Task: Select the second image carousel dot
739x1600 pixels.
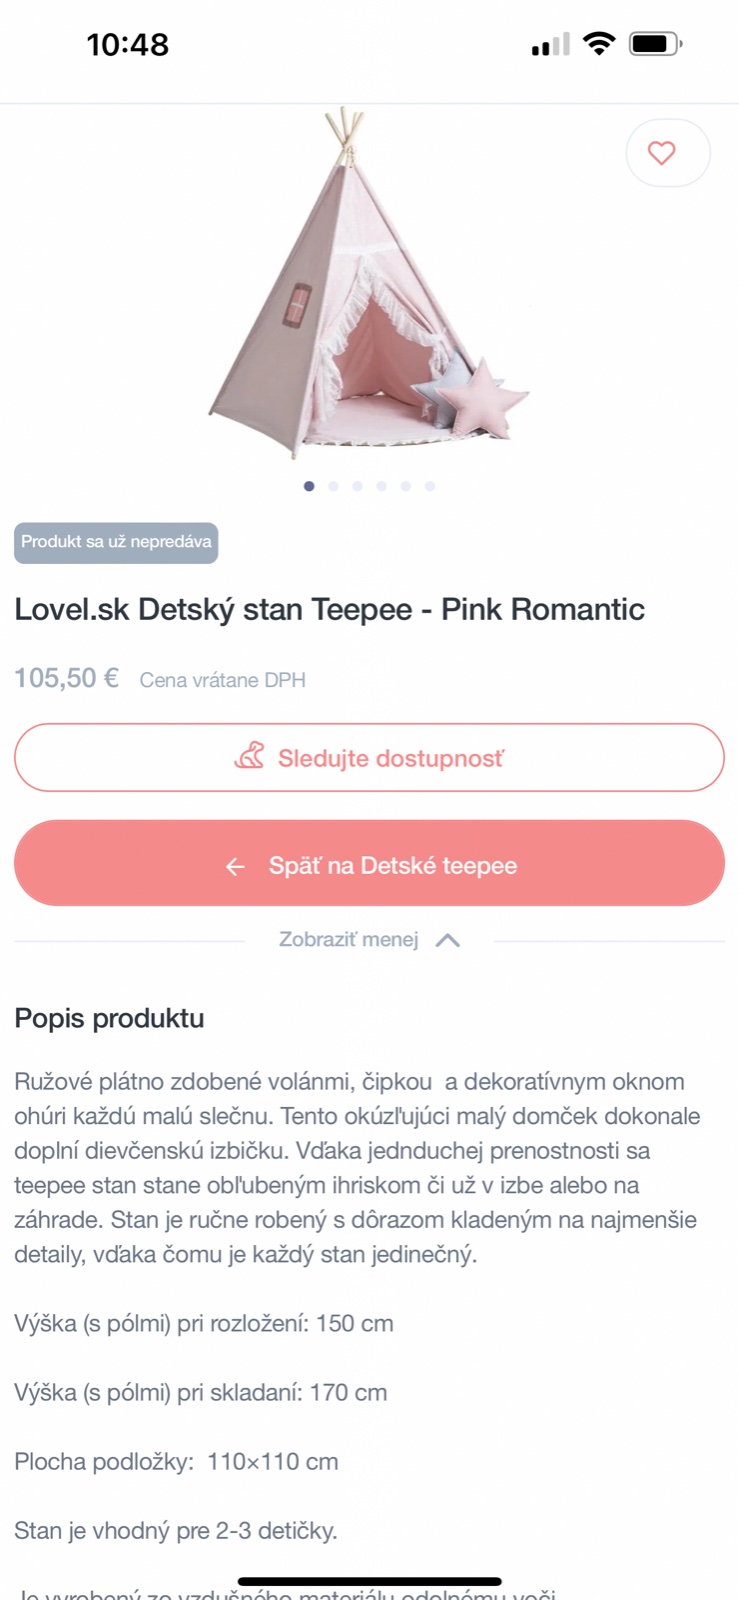Action: click(333, 486)
